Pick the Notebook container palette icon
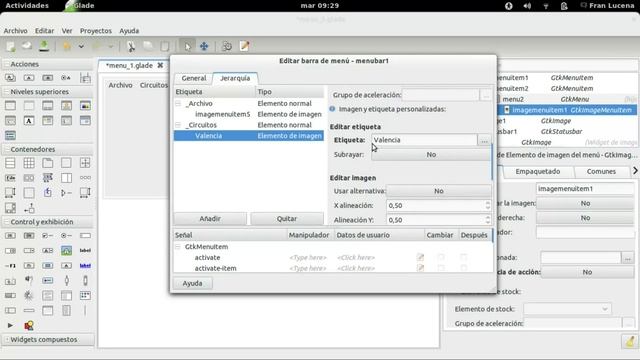The height and width of the screenshot is (360, 640). (x=48, y=163)
